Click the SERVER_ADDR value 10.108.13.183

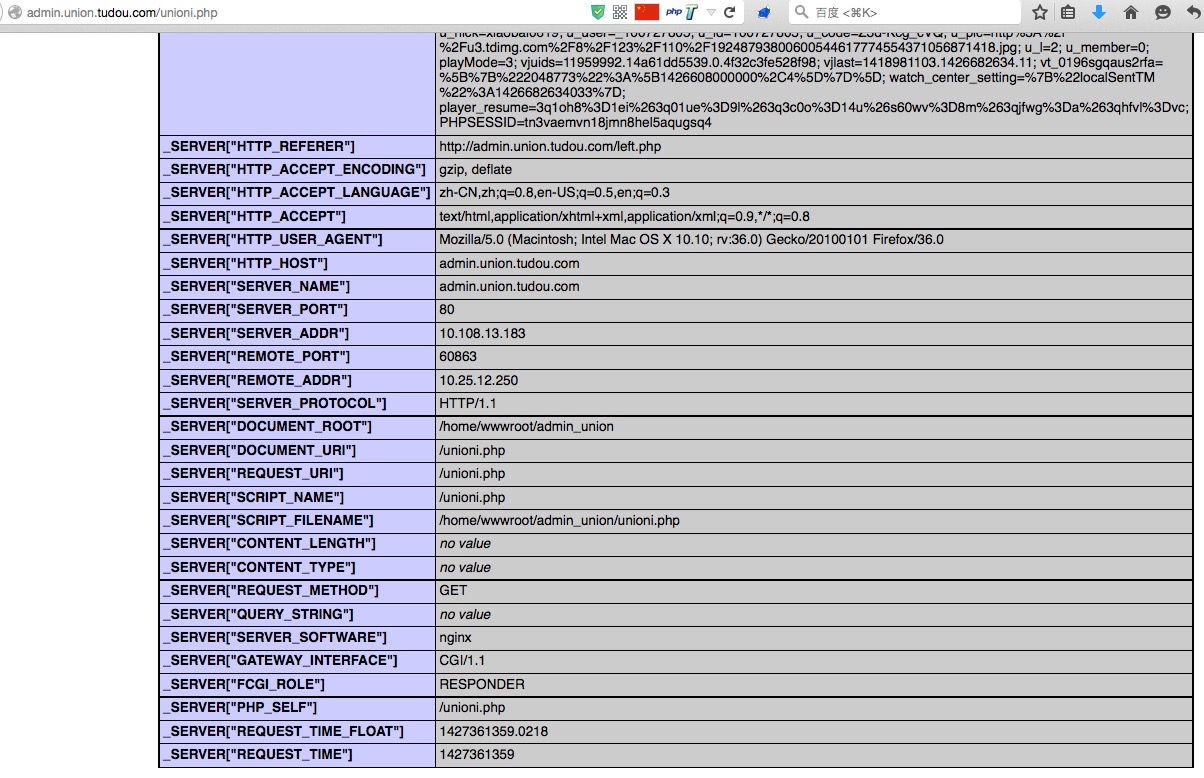482,333
